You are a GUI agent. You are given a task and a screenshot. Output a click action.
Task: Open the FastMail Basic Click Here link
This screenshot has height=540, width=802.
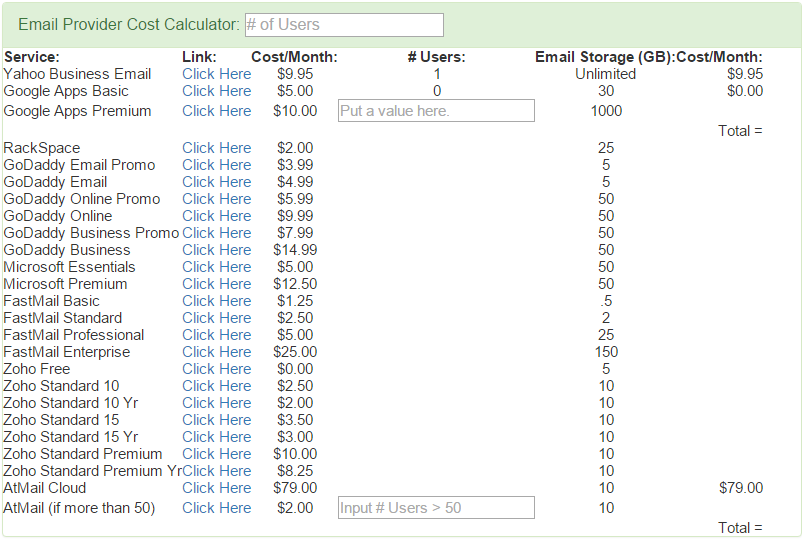217,301
